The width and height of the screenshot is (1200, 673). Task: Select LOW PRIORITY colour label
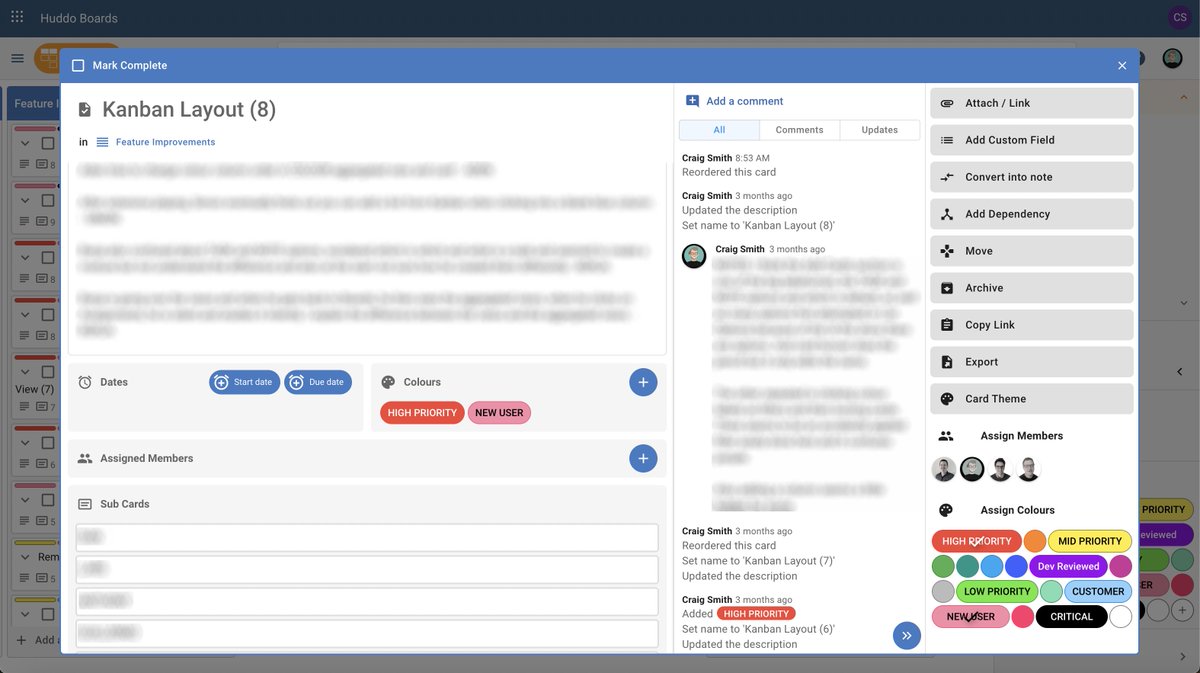pyautogui.click(x=997, y=591)
